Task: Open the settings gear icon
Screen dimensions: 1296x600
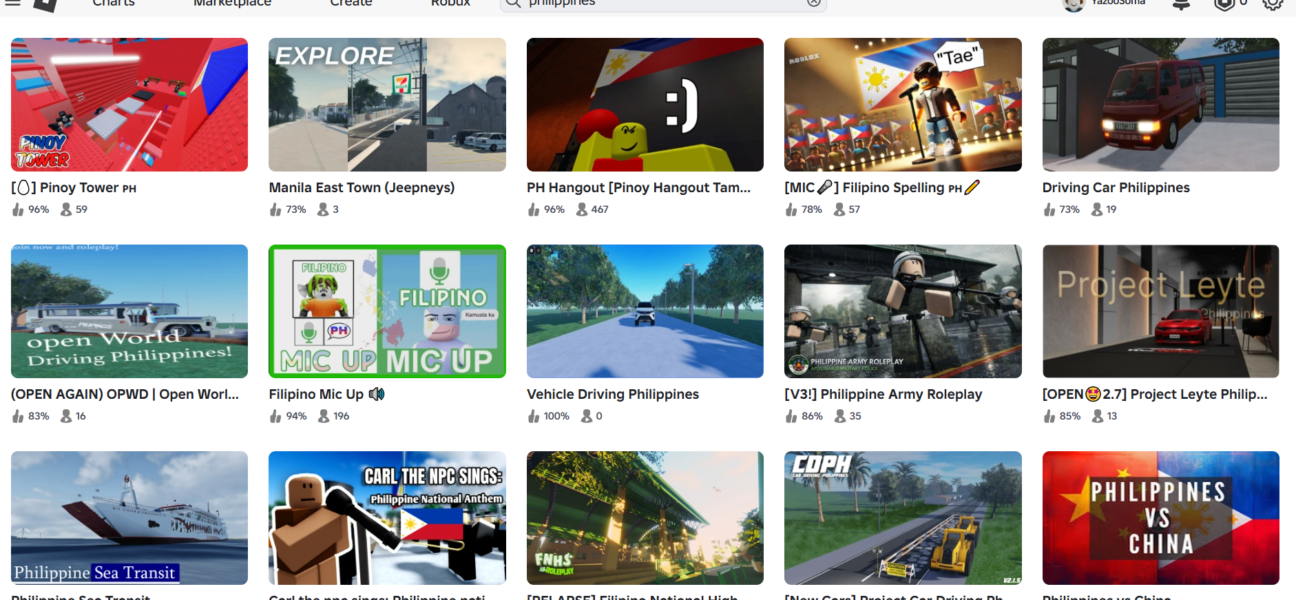Action: [x=1272, y=4]
